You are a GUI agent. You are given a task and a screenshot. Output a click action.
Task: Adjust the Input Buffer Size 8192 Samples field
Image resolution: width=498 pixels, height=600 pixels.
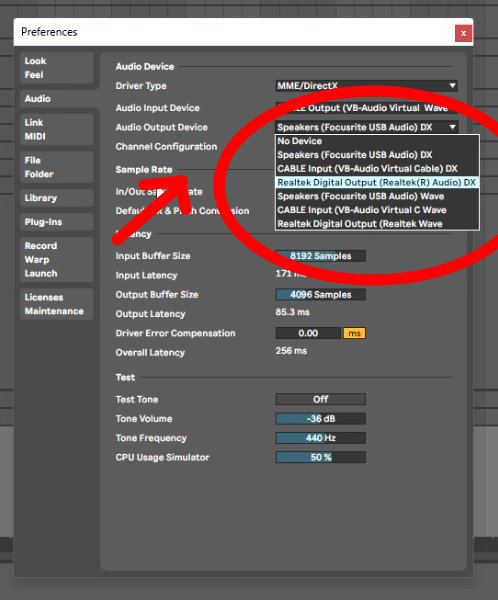(320, 256)
